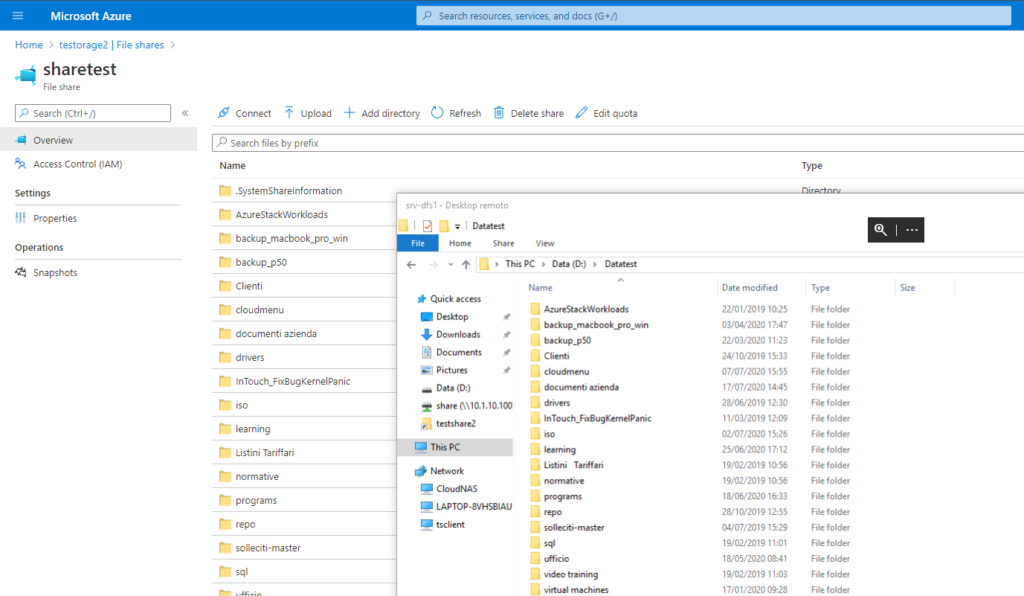Open 'testorage2 | File shares' breadcrumb link
Screen dimensions: 1024x596
112,44
